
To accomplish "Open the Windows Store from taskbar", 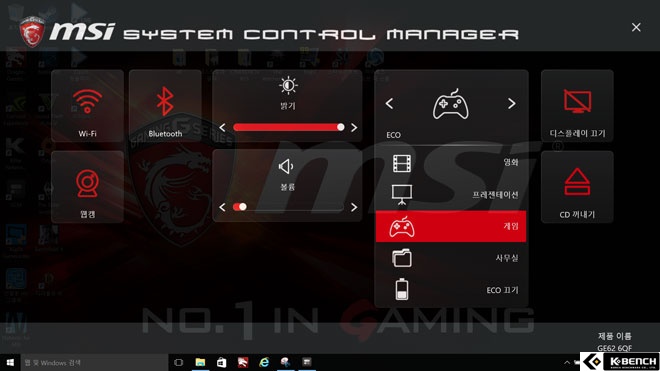I will 221,362.
